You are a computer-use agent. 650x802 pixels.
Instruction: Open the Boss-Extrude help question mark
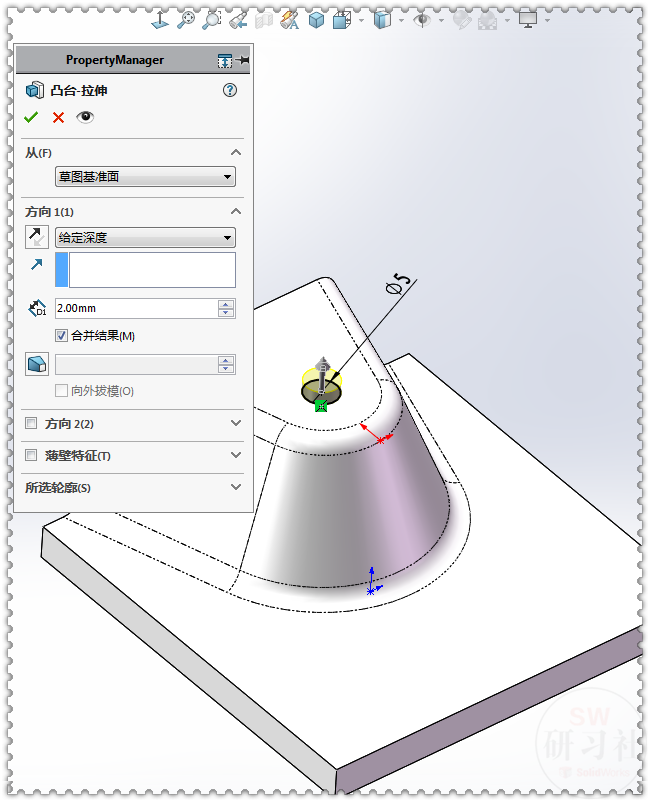click(x=230, y=91)
